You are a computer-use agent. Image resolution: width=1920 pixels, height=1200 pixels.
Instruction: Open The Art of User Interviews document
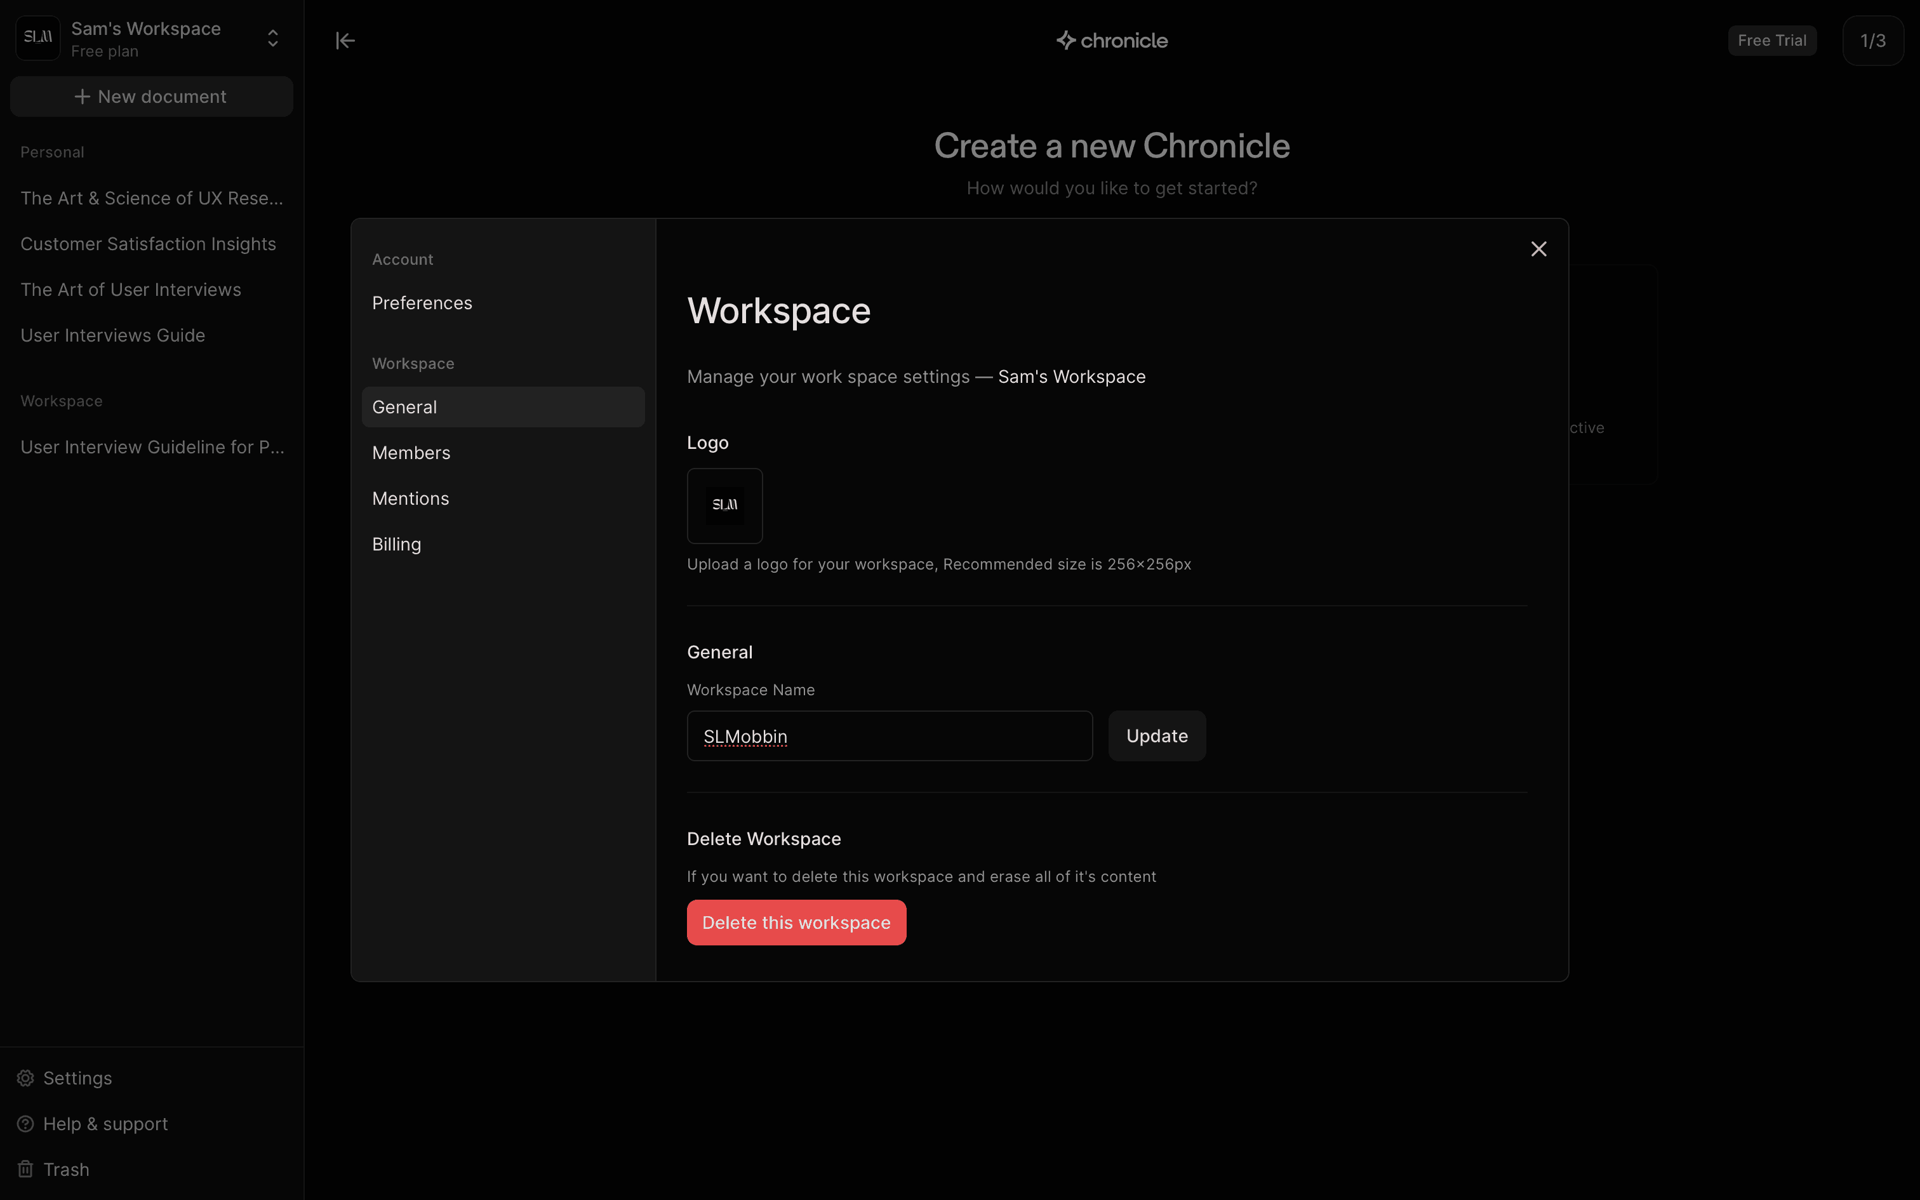(131, 290)
